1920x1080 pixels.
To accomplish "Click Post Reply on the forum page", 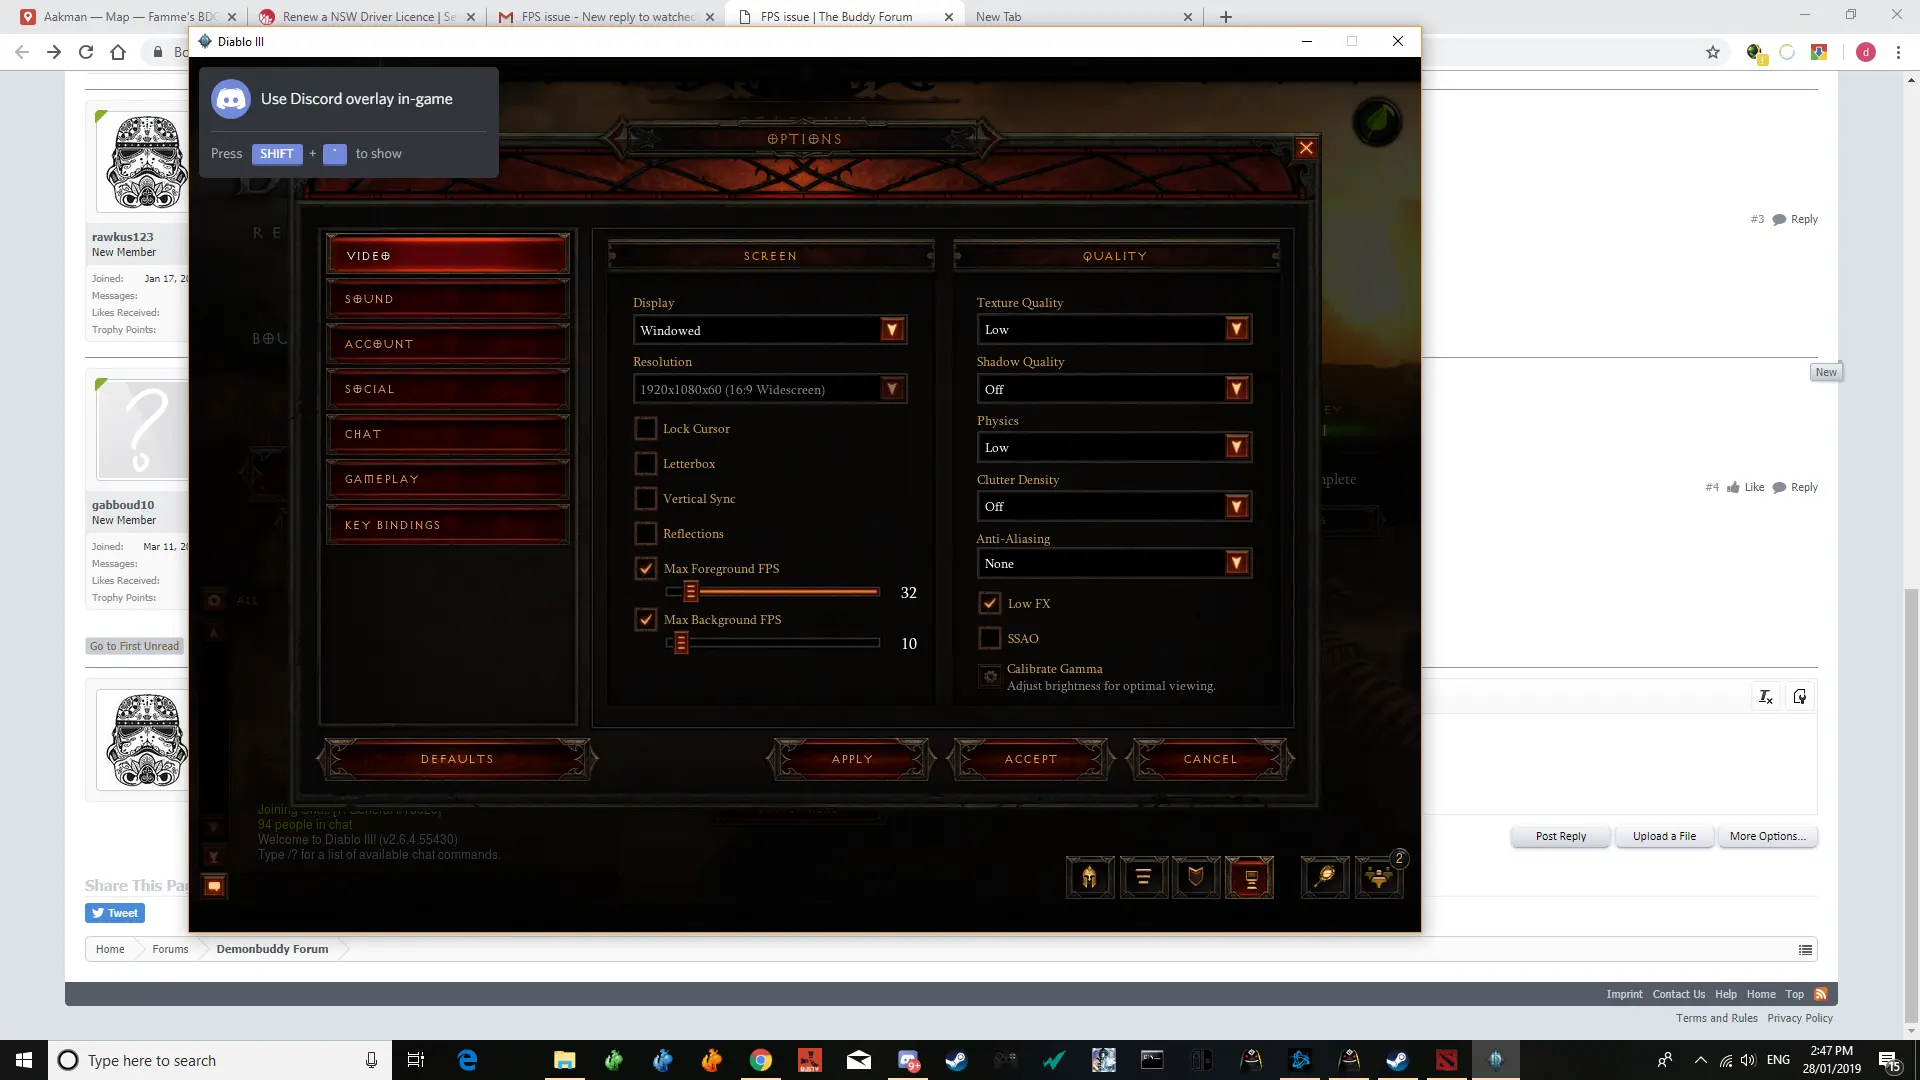I will tap(1561, 836).
